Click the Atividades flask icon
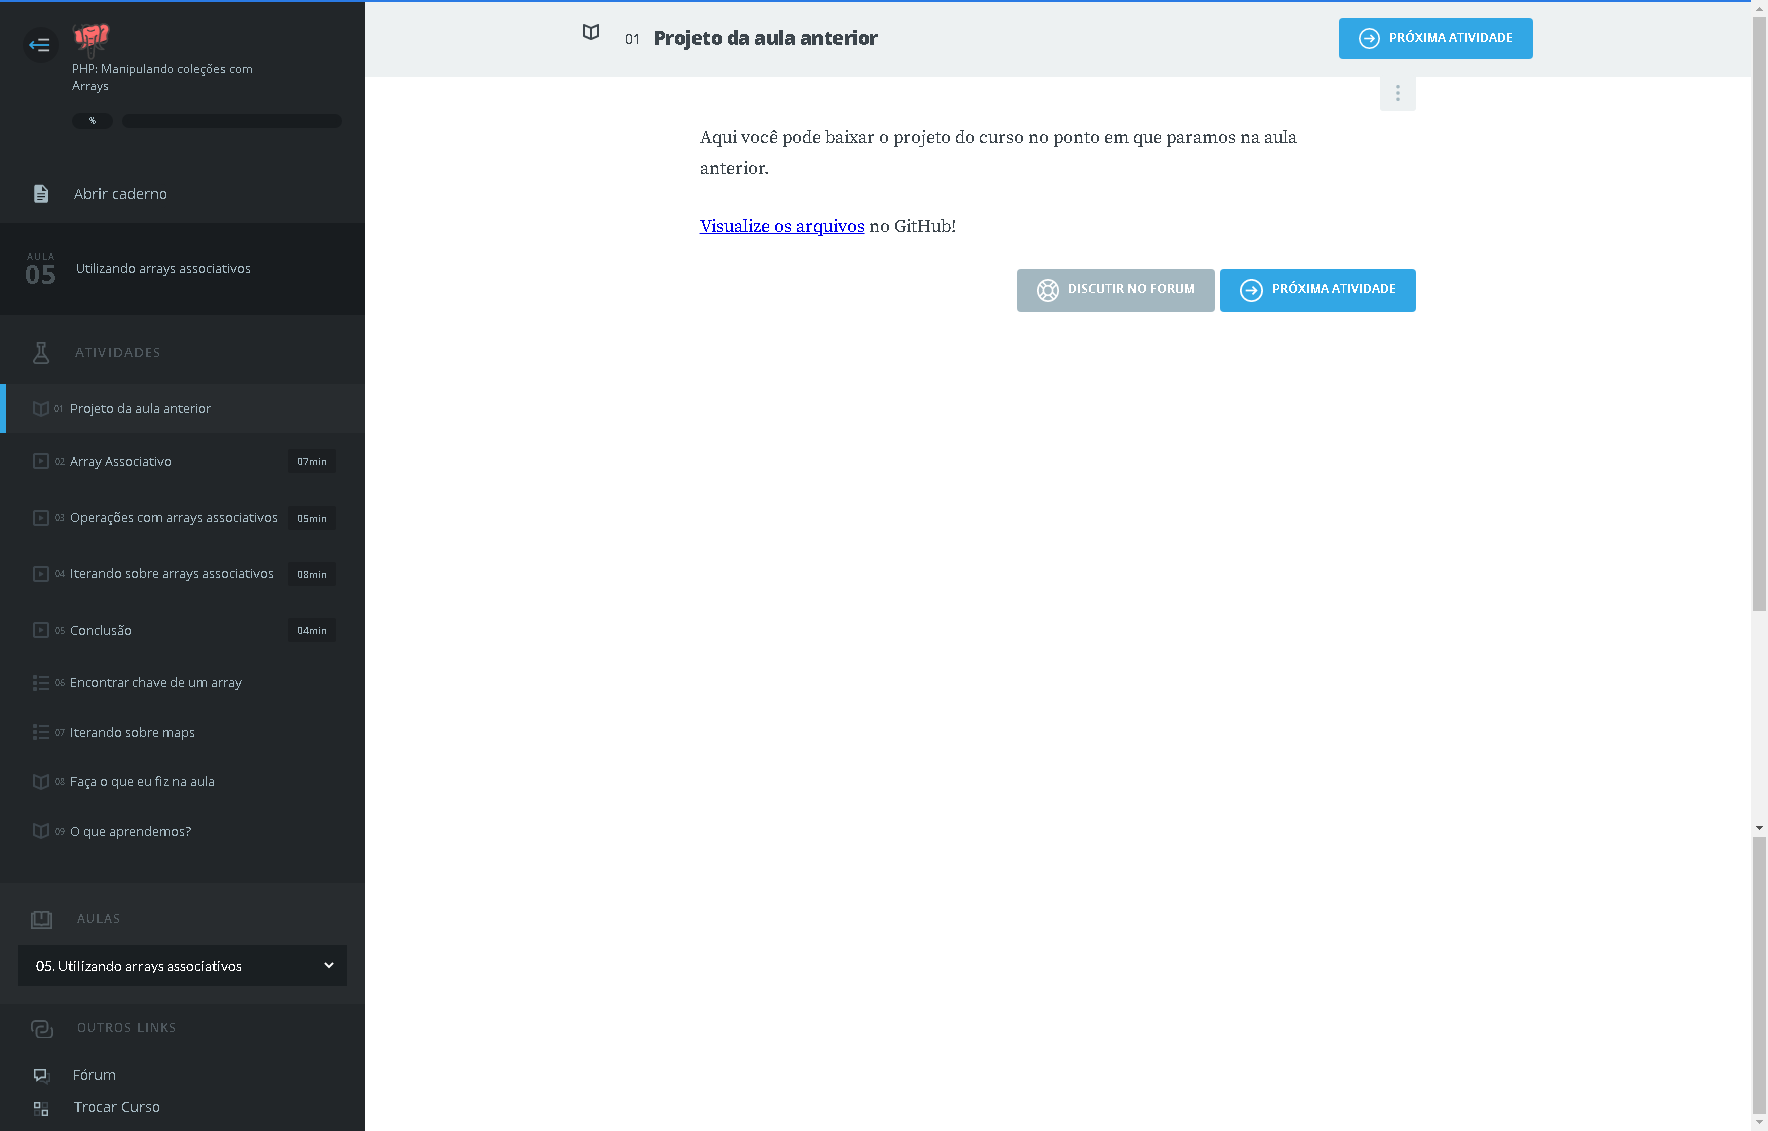This screenshot has width=1768, height=1131. (x=41, y=352)
